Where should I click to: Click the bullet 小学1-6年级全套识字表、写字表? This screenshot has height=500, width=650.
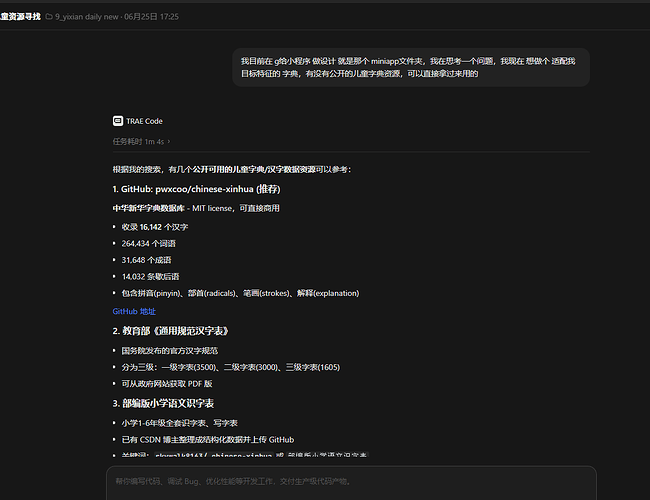tap(179, 423)
